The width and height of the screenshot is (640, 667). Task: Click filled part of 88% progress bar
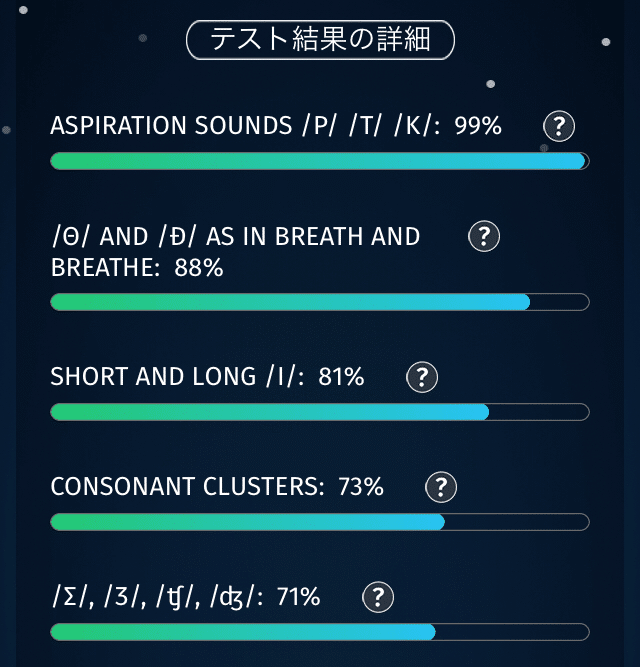[x=290, y=302]
